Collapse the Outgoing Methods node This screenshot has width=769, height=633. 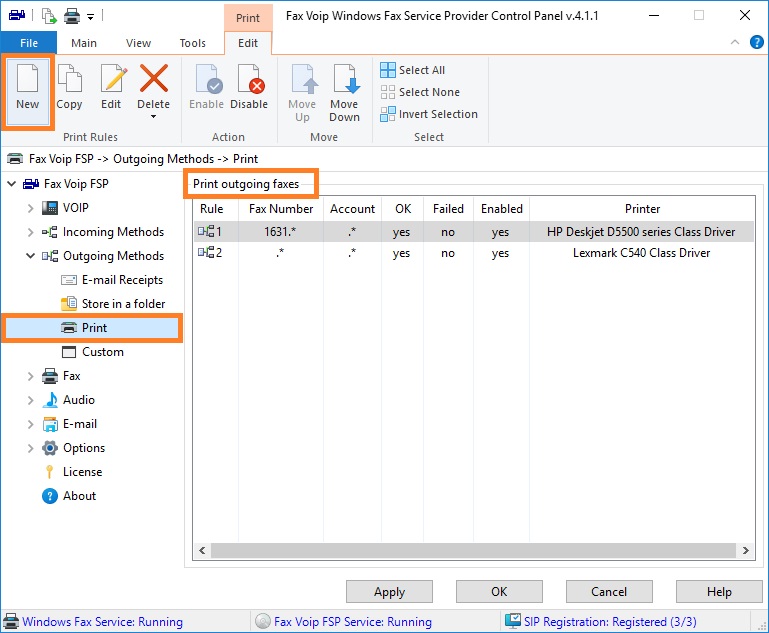pyautogui.click(x=30, y=256)
